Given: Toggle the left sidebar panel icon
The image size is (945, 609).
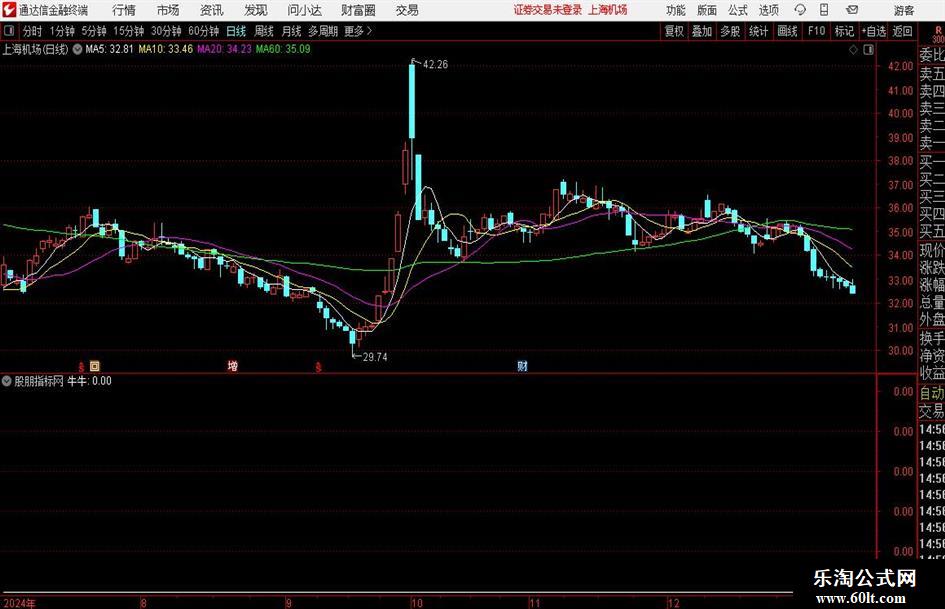Looking at the screenshot, I should tap(9, 31).
